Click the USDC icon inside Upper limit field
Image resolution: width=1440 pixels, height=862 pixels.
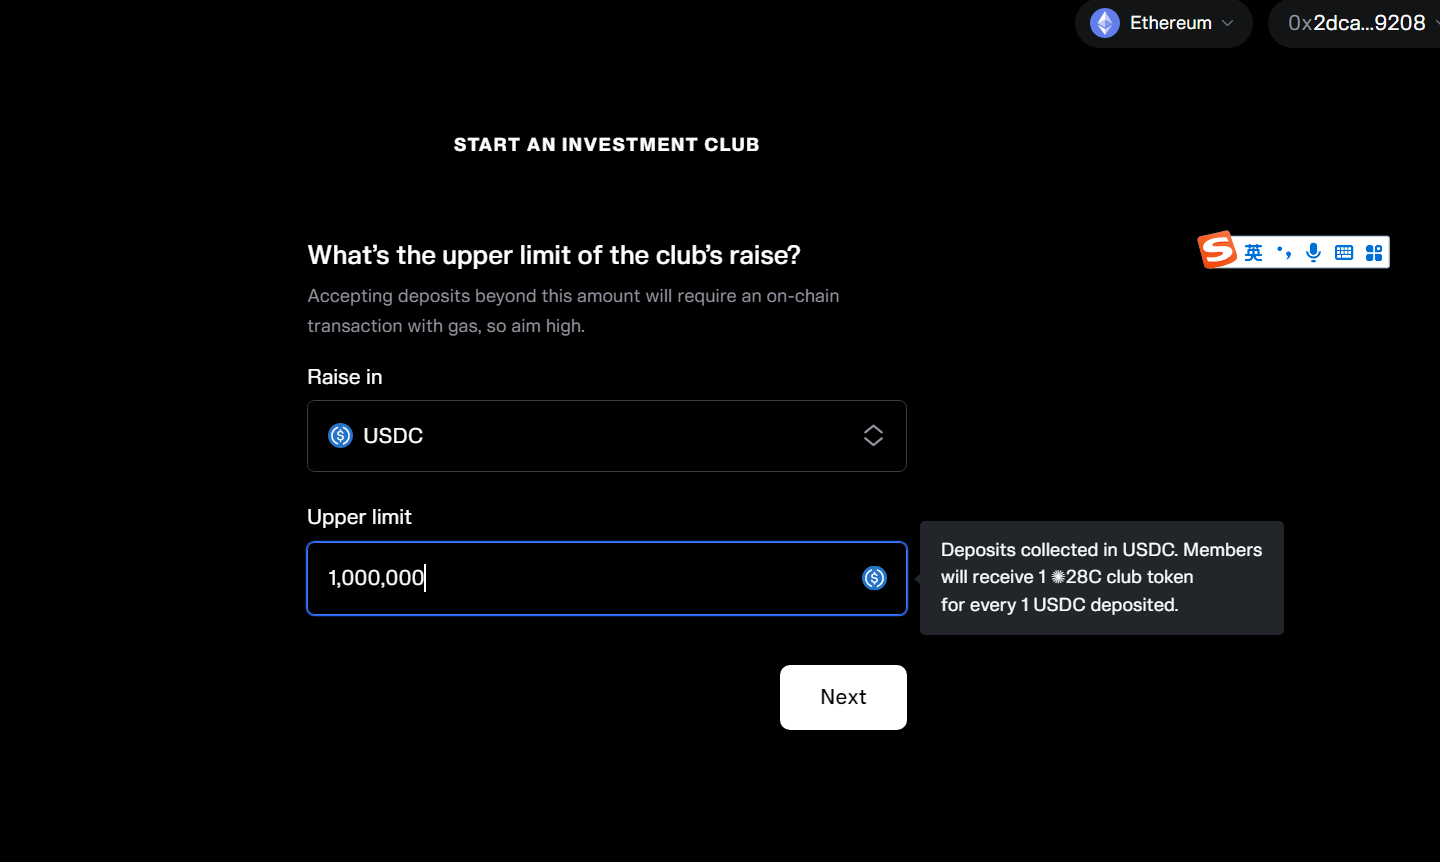[x=874, y=578]
